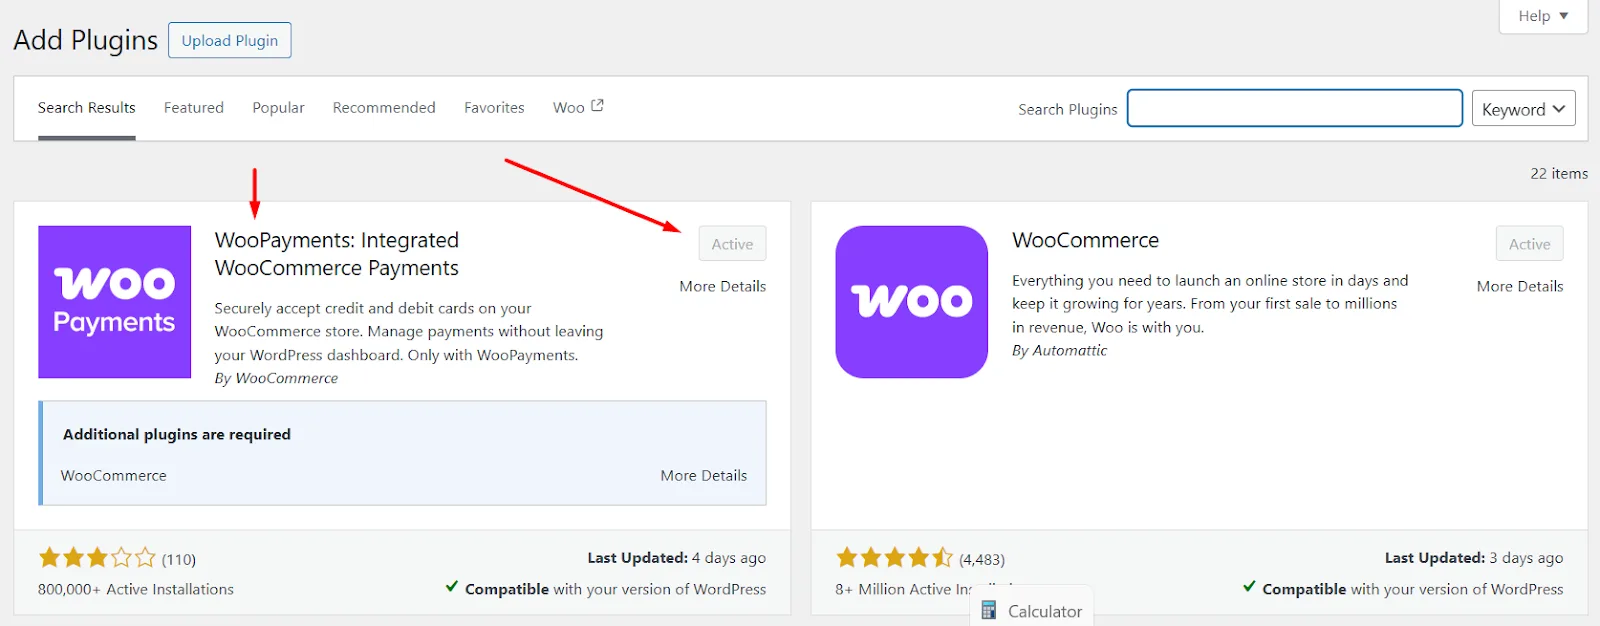This screenshot has width=1600, height=626.
Task: Click Active button on WooCommerce card
Action: point(1529,244)
